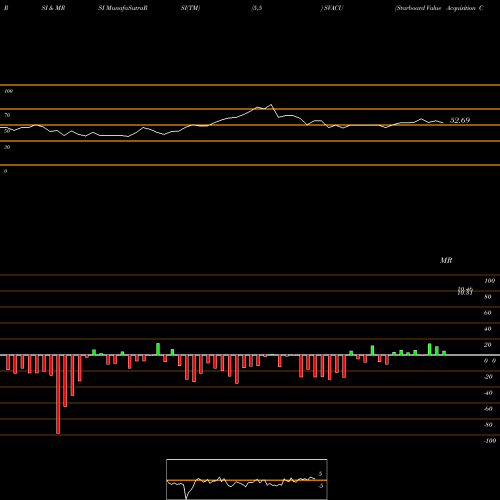Click the MR axis label -80
Screen dimensions: 500x500
pos(488,425)
